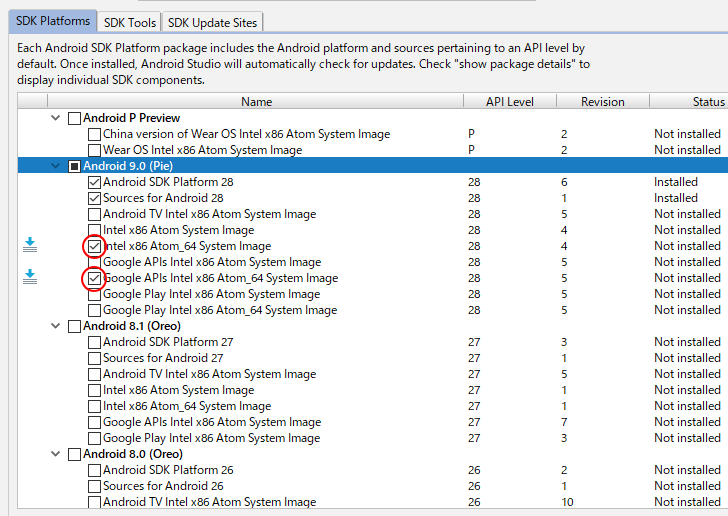Viewport: 728px width, 516px height.
Task: Collapse the Android 8.1 (Oreo) group
Action: (56, 326)
